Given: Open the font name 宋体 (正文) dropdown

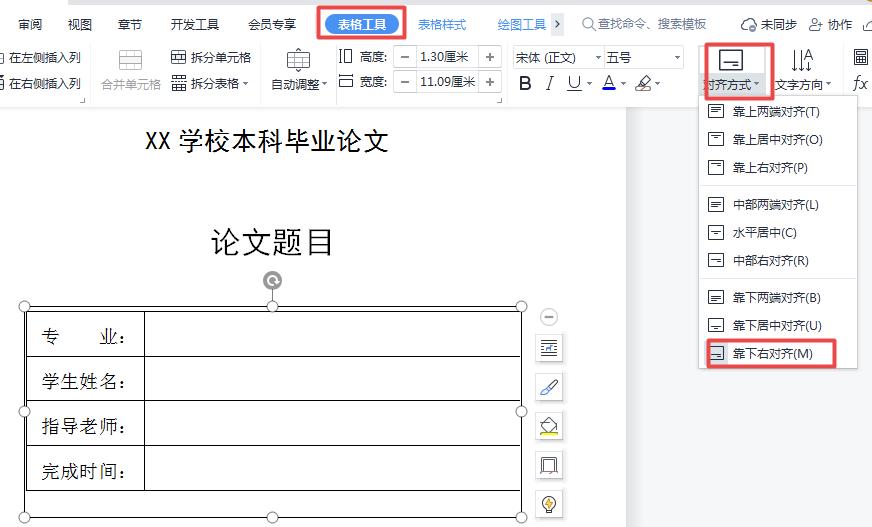Looking at the screenshot, I should pyautogui.click(x=598, y=58).
